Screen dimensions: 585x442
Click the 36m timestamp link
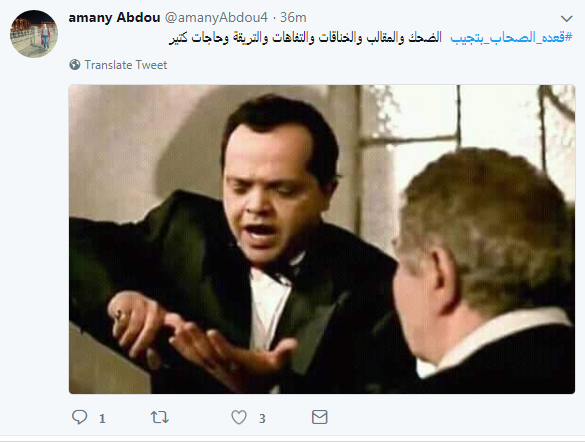pos(293,18)
